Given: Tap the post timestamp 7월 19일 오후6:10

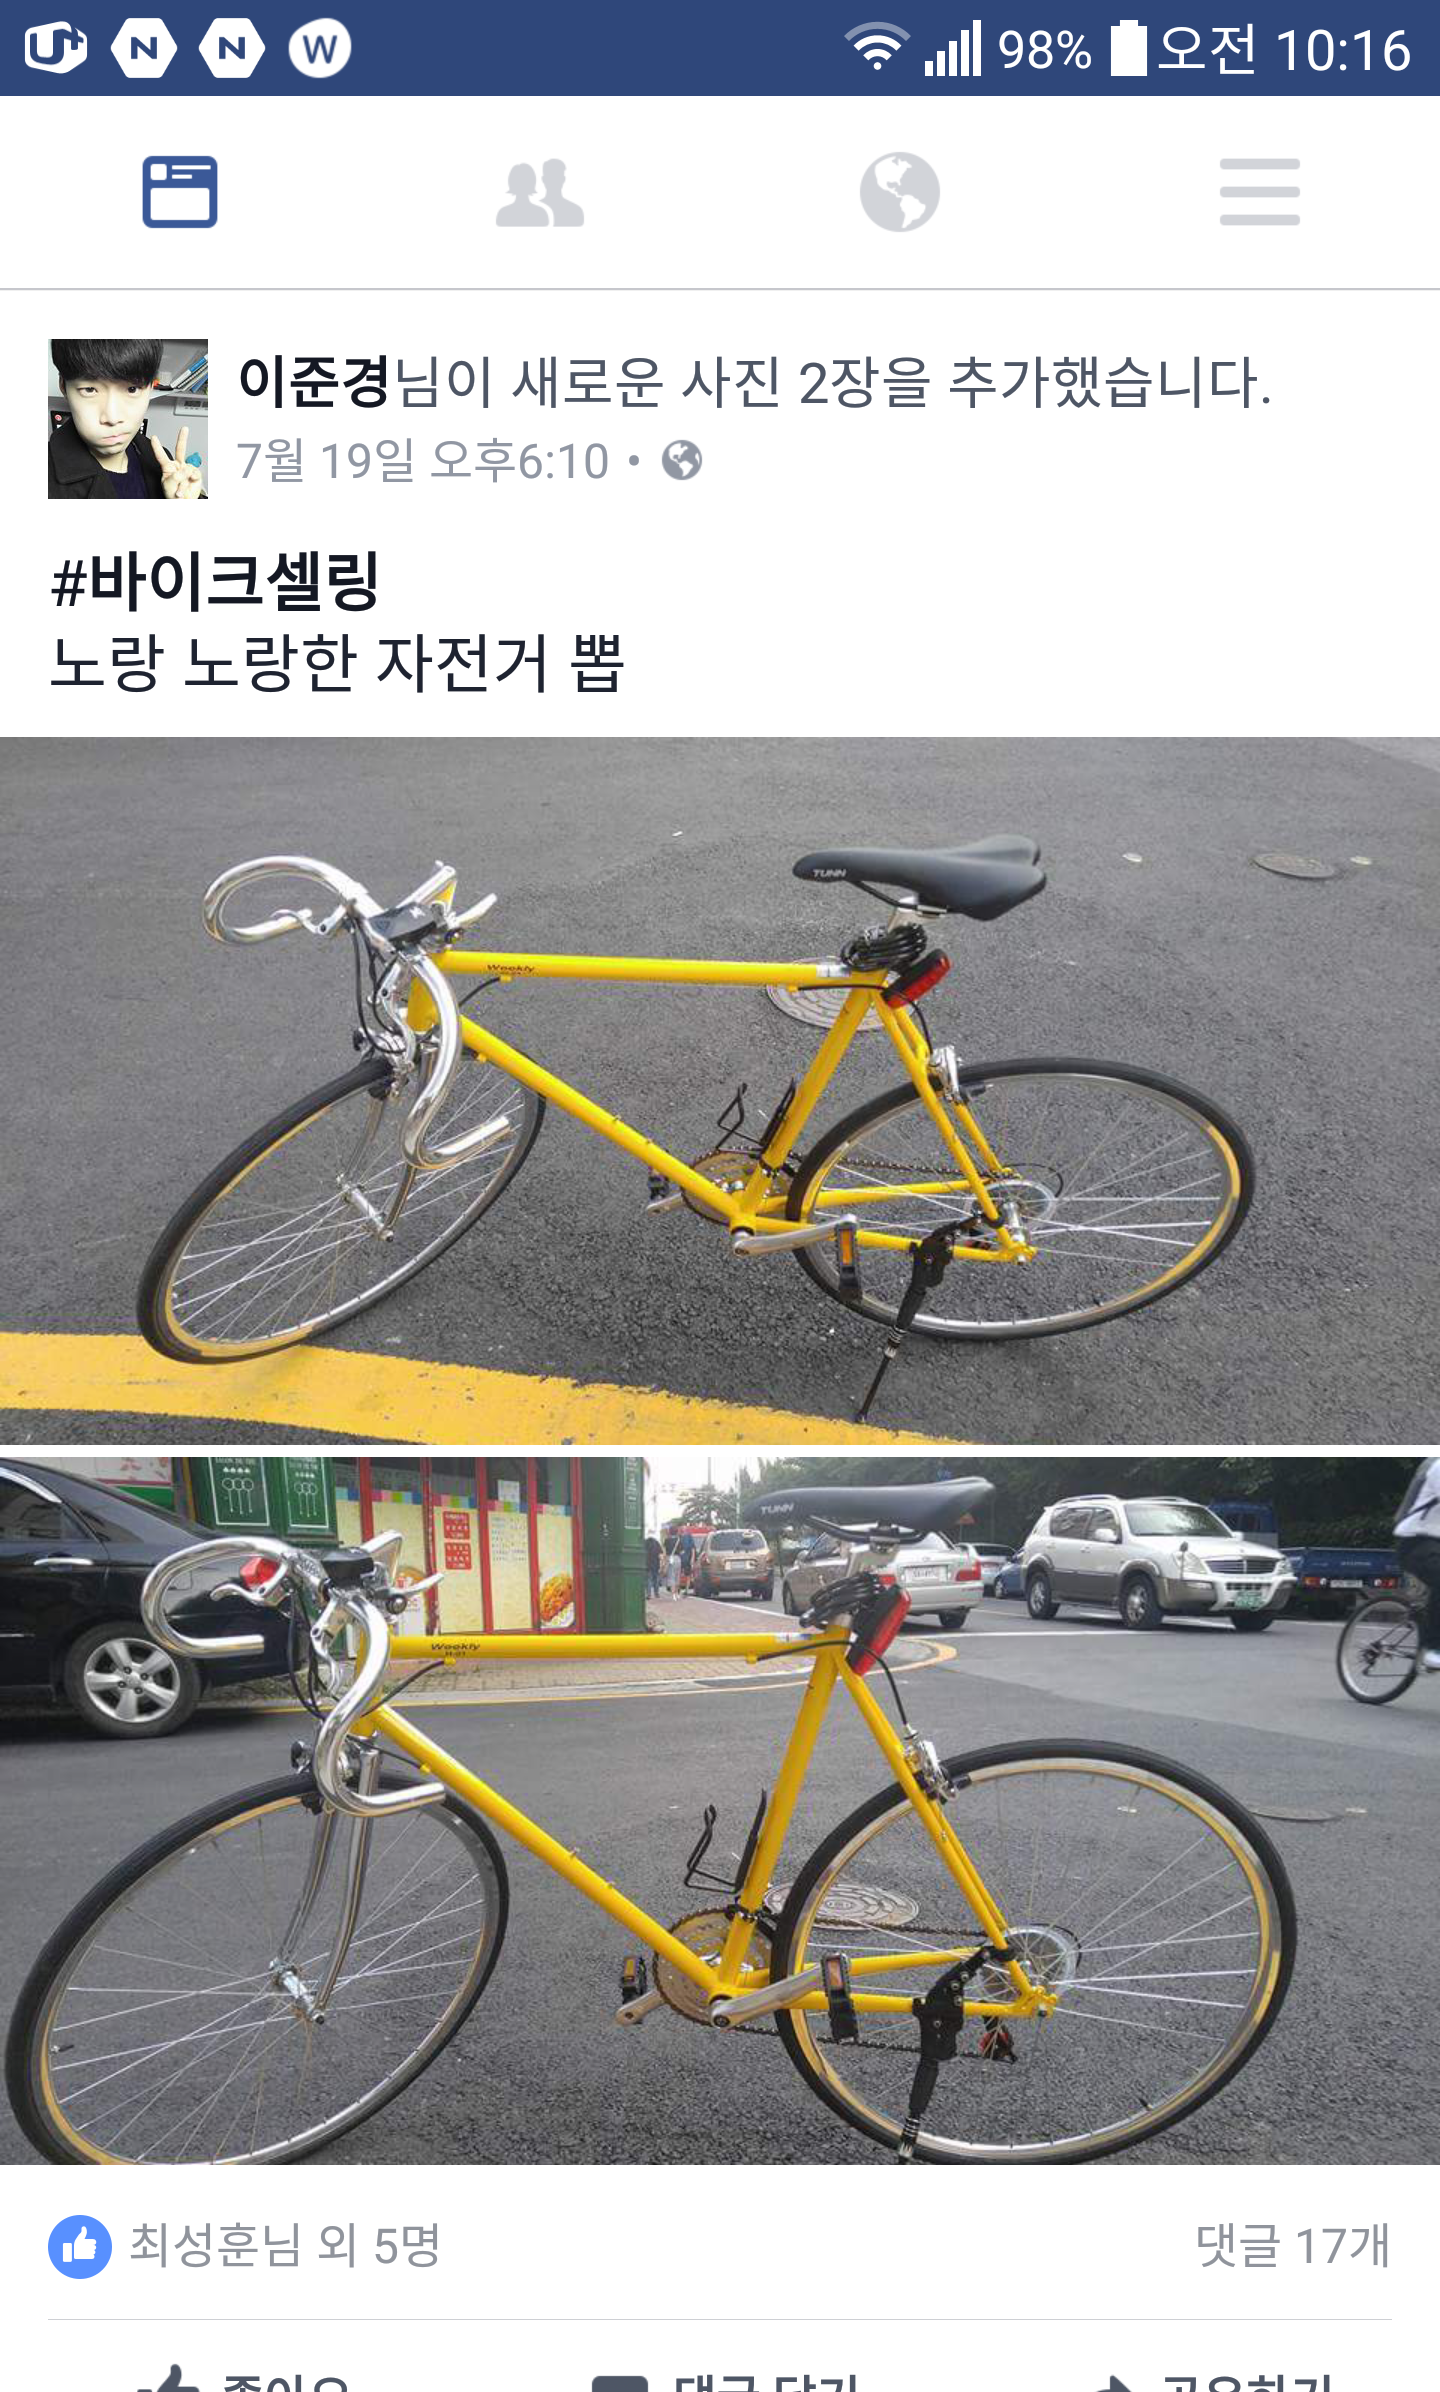Looking at the screenshot, I should click(423, 461).
